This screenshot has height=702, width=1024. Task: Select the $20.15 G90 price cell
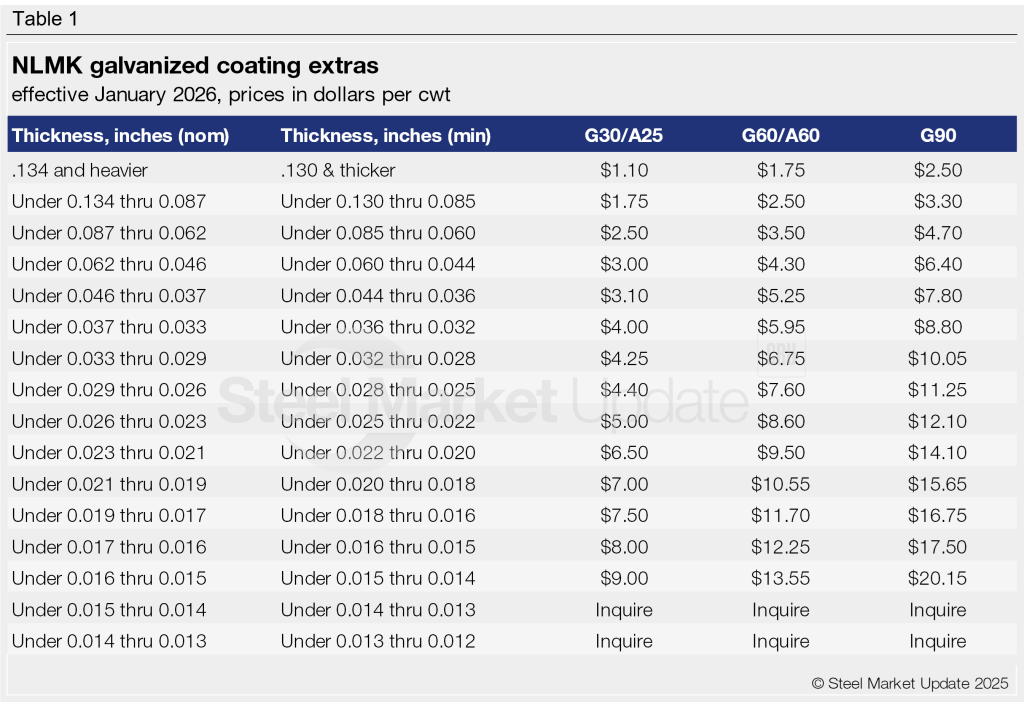coord(937,579)
